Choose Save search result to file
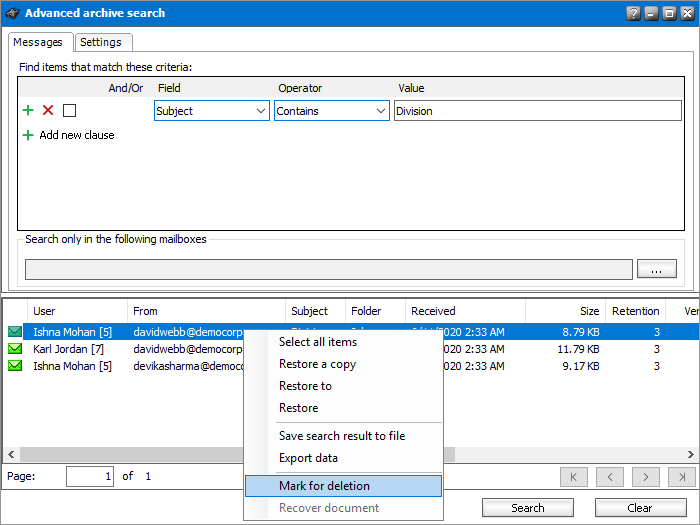Image resolution: width=700 pixels, height=525 pixels. (x=342, y=436)
